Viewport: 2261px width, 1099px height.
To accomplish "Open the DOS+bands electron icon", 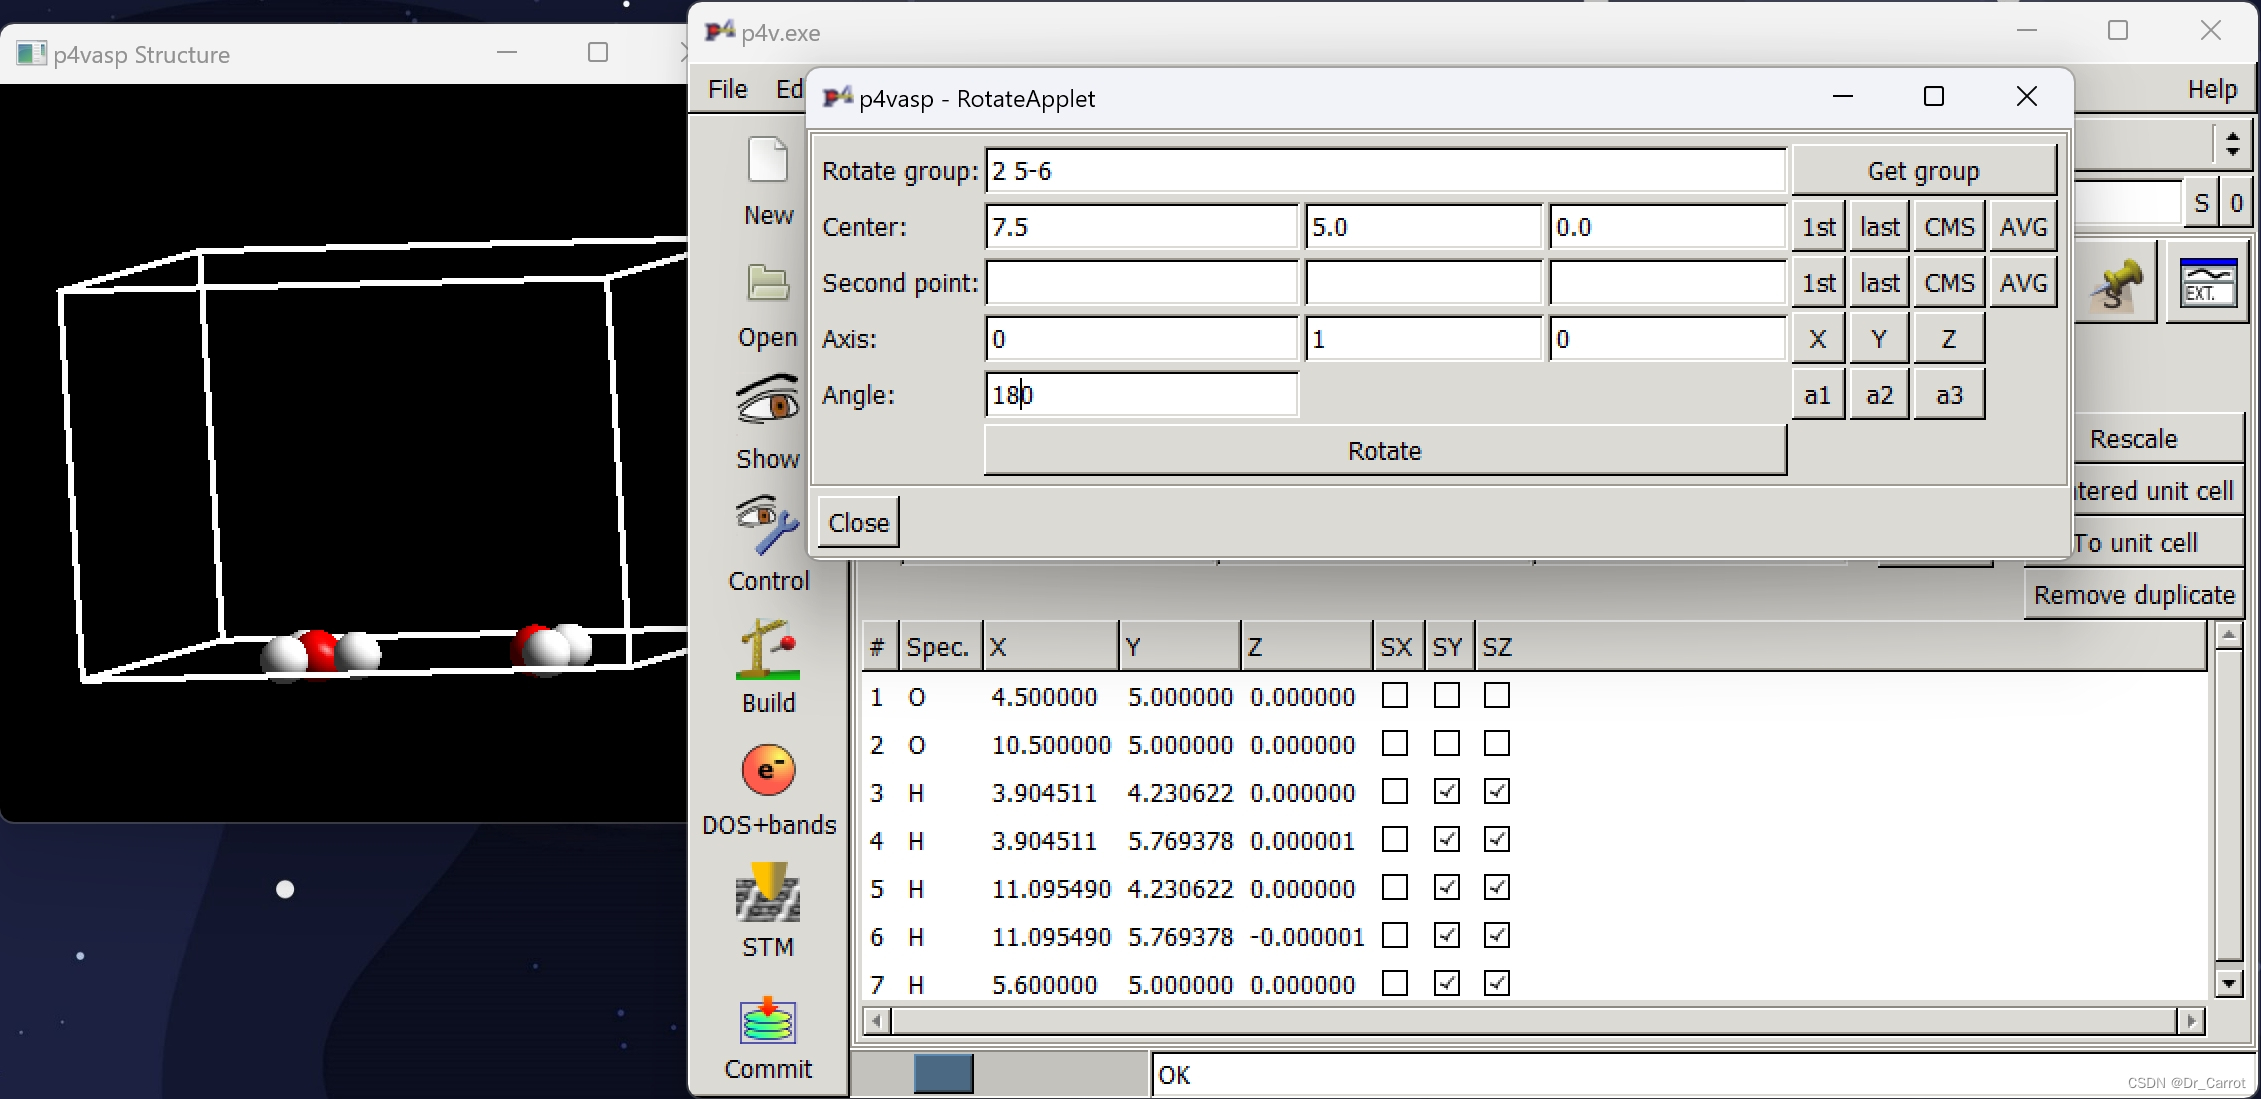I will pyautogui.click(x=768, y=770).
